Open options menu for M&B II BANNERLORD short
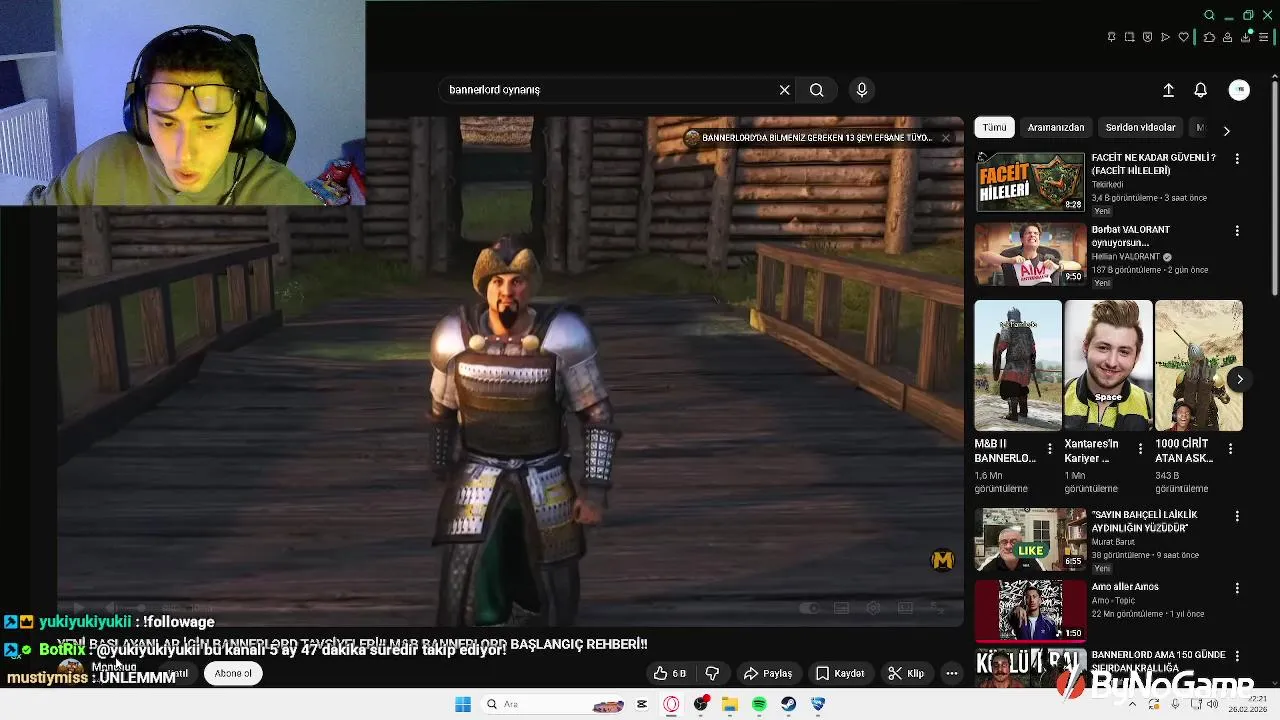This screenshot has height=720, width=1280. tap(1050, 449)
